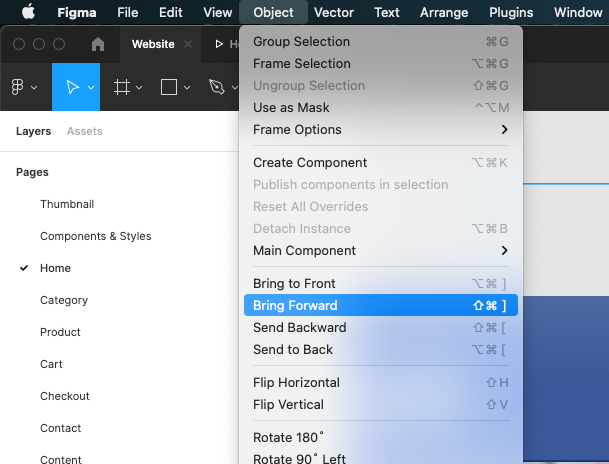
Task: Choose Rotate 180°
Action: [381, 437]
